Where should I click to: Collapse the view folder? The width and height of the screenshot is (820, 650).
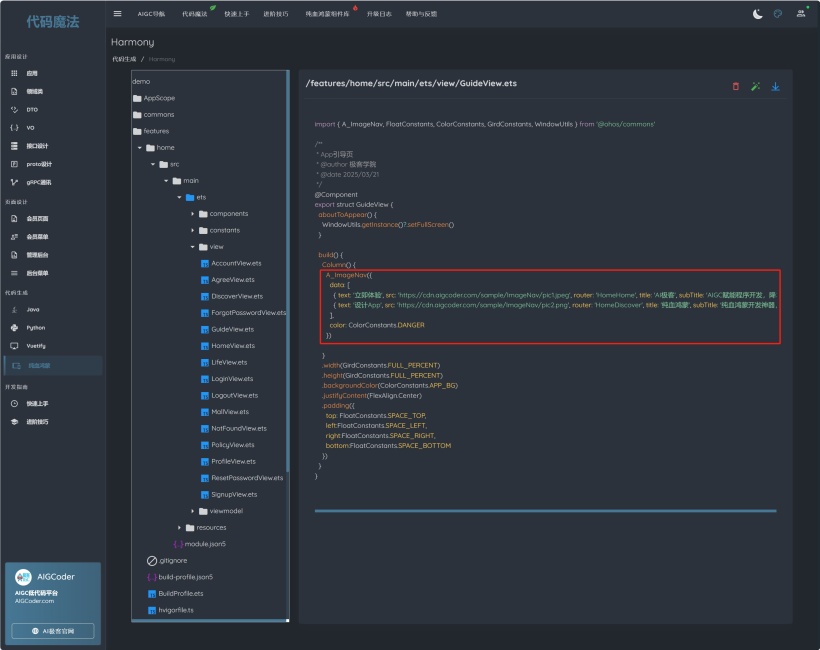tap(193, 247)
